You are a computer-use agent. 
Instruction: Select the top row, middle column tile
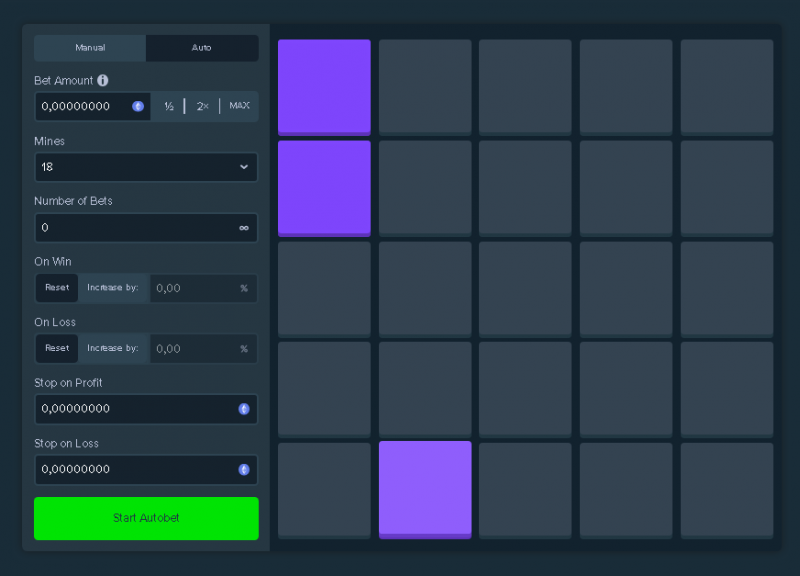tap(525, 87)
